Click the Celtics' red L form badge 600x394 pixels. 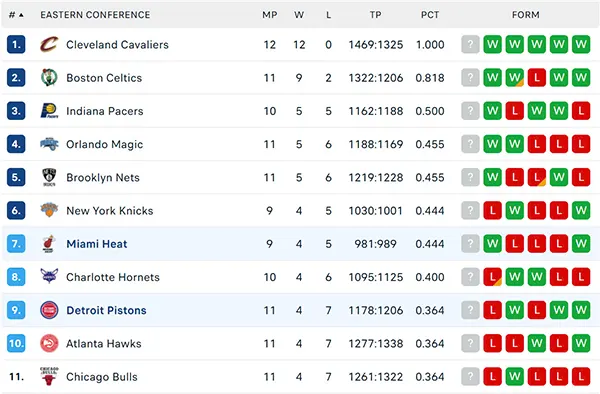click(x=537, y=78)
